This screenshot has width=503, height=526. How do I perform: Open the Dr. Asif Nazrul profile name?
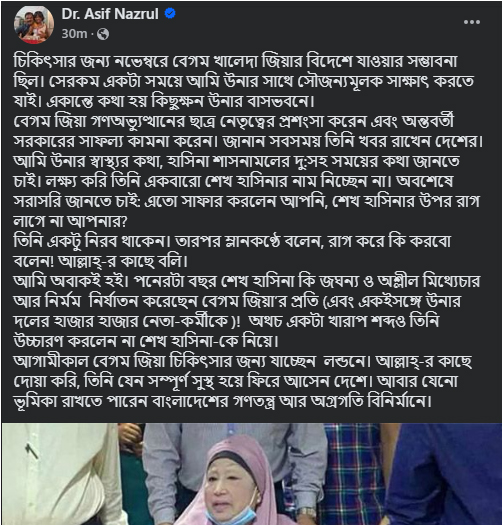tap(110, 14)
